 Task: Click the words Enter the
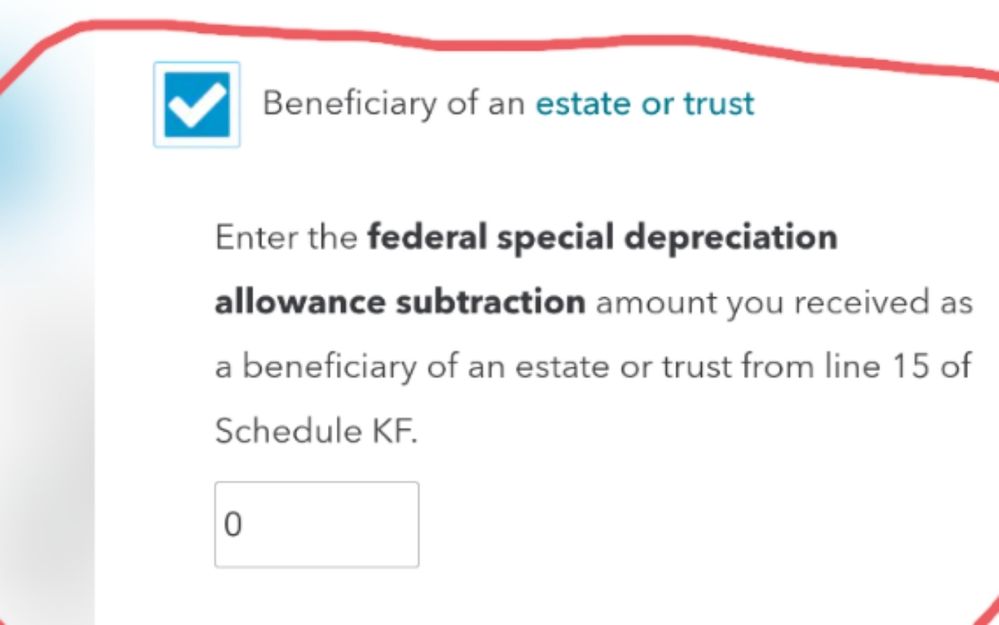click(286, 240)
